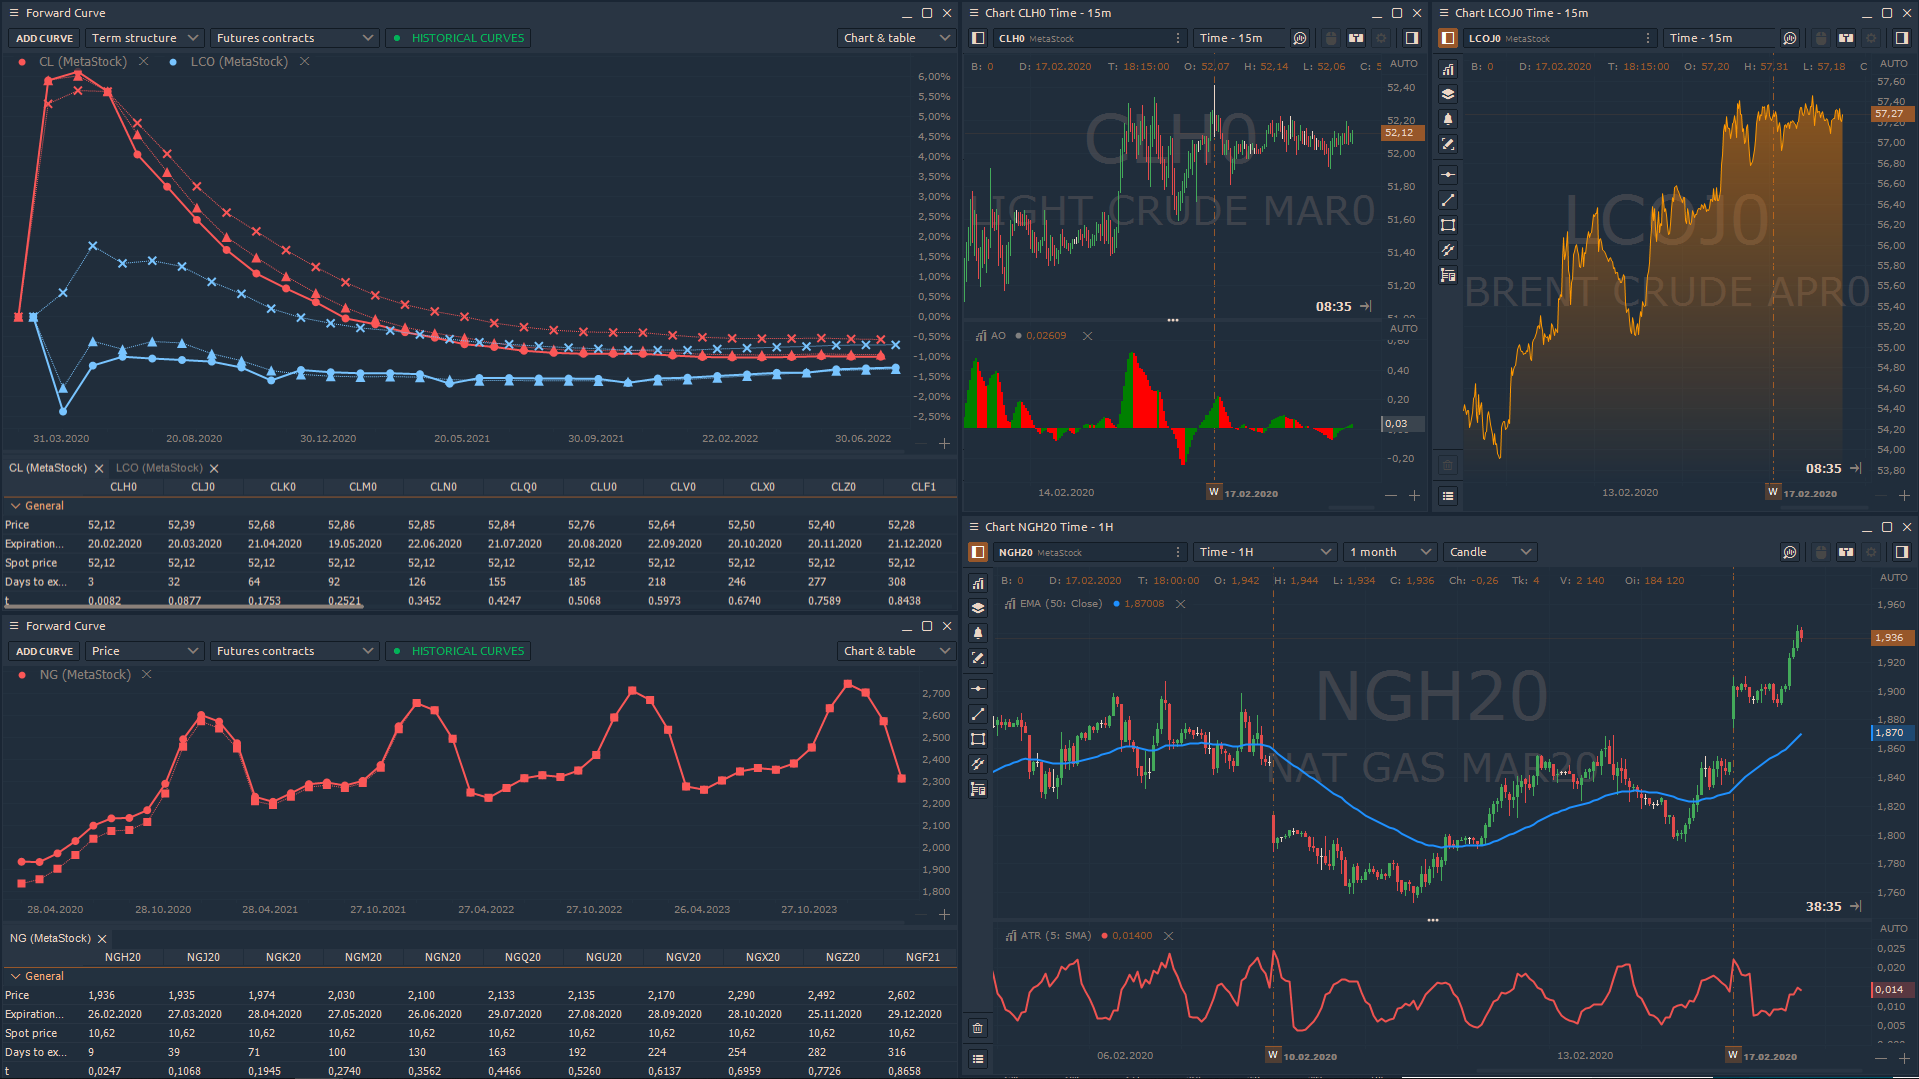The height and width of the screenshot is (1079, 1919).
Task: Click ADD CURVE in the NG Forward Curve
Action: 44,651
